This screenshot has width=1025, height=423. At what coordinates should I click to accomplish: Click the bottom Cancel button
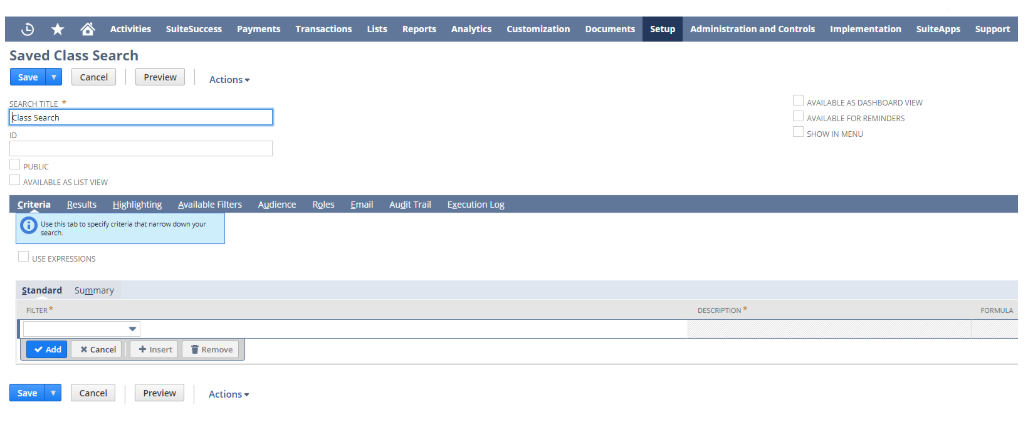[x=93, y=393]
